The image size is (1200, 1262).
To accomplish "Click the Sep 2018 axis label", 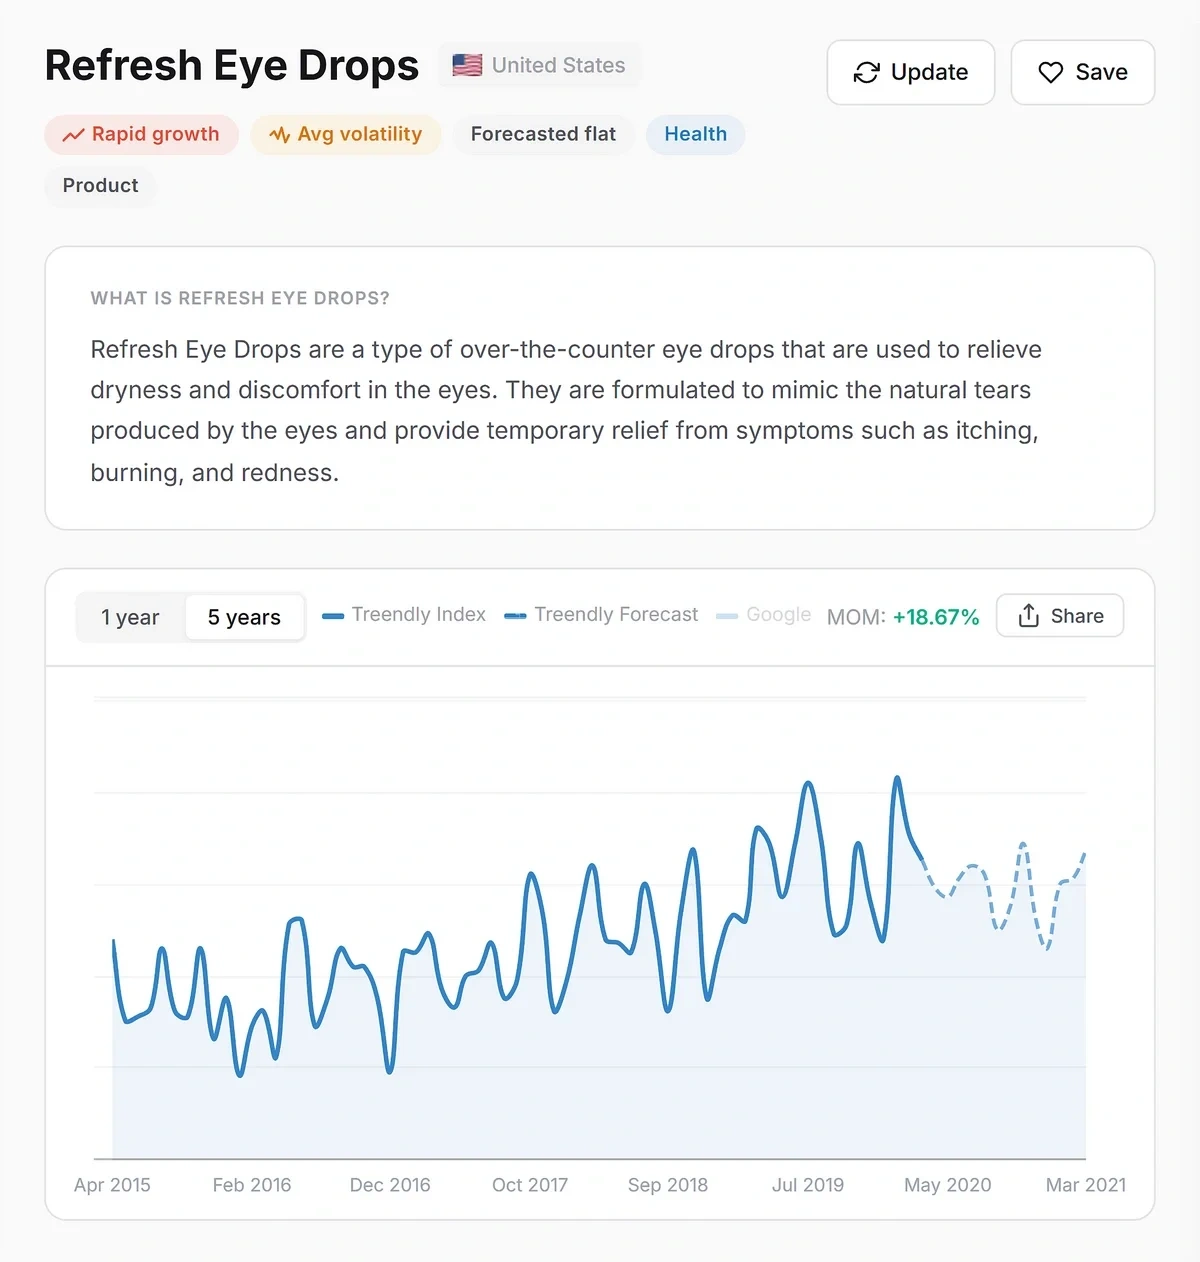I will (668, 1185).
